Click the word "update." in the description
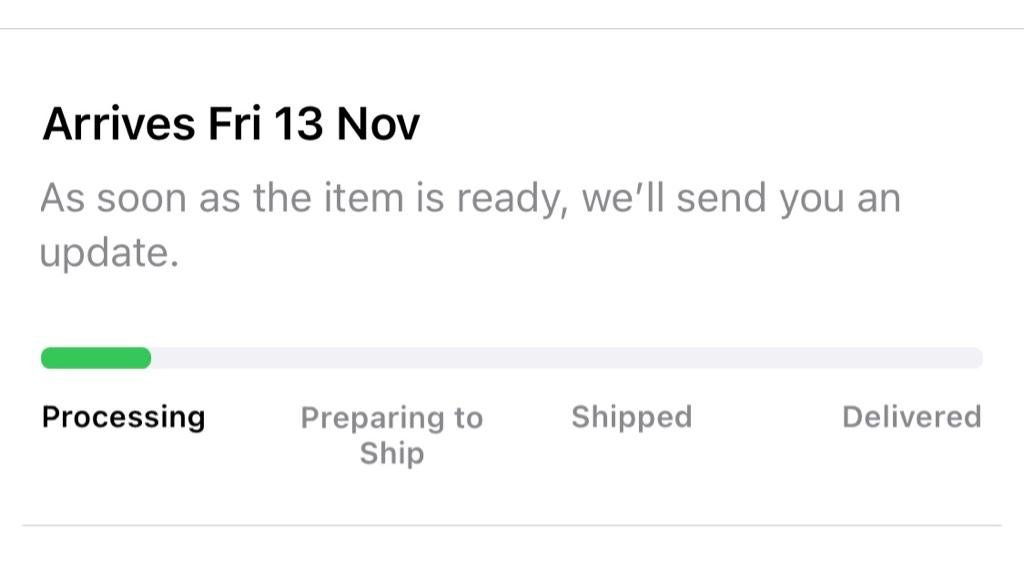1024x585 pixels. tap(109, 253)
